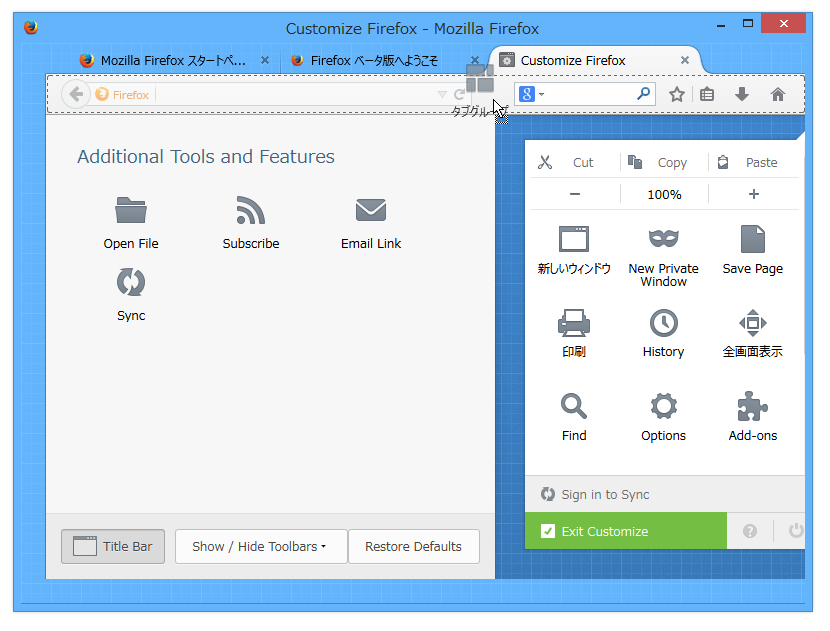Viewport: 830px width, 631px height.
Task: Open the Show / Hide Toolbars dropdown
Action: point(261,546)
